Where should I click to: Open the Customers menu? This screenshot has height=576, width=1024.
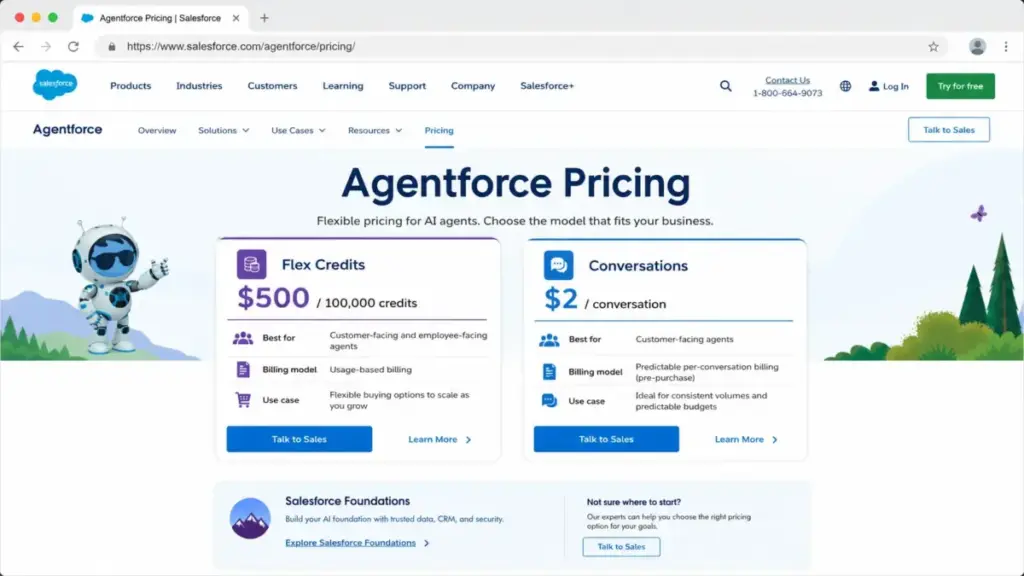click(272, 86)
